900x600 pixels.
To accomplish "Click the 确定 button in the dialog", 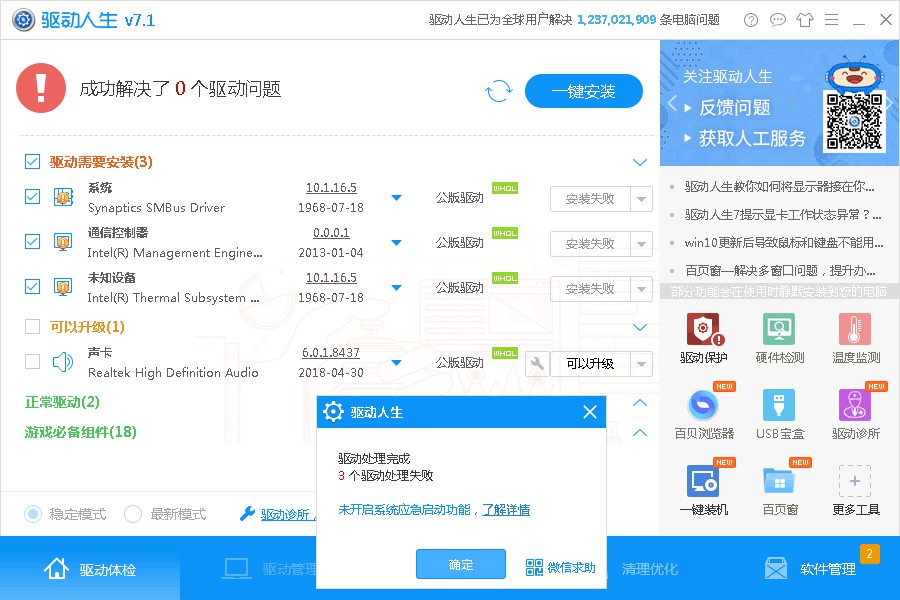I will point(461,565).
